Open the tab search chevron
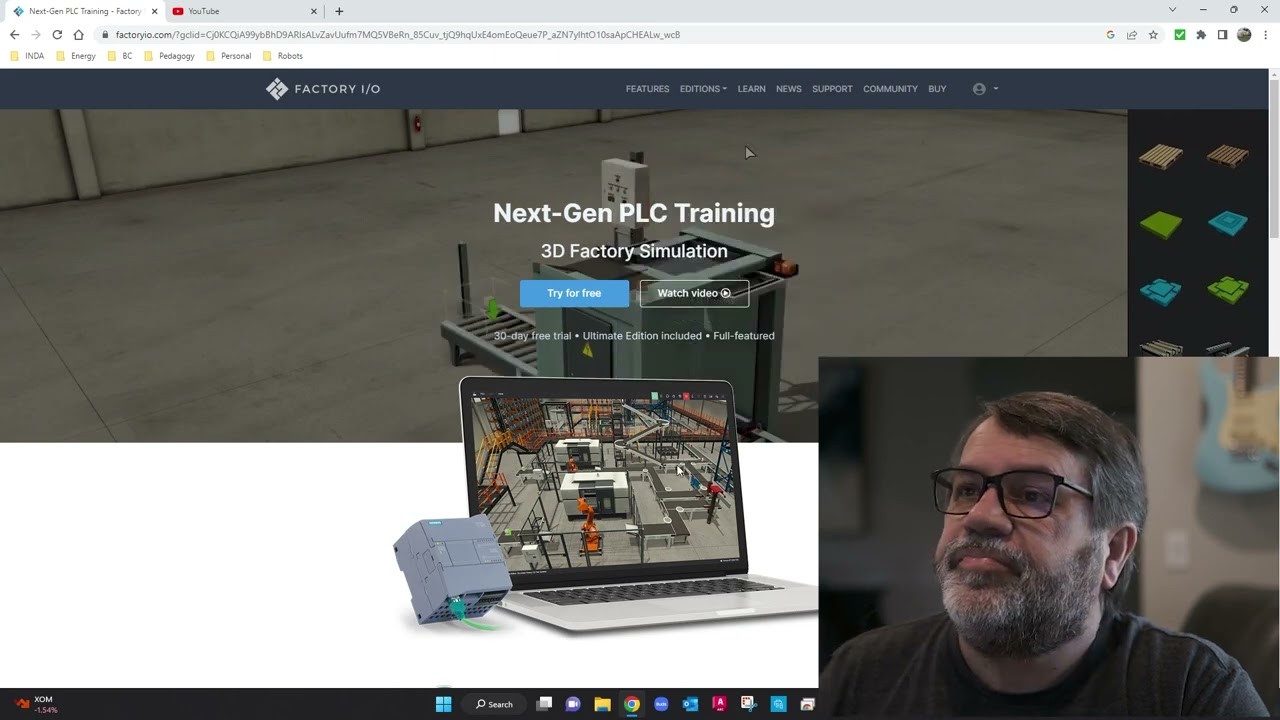The height and width of the screenshot is (720, 1280). 1172,10
